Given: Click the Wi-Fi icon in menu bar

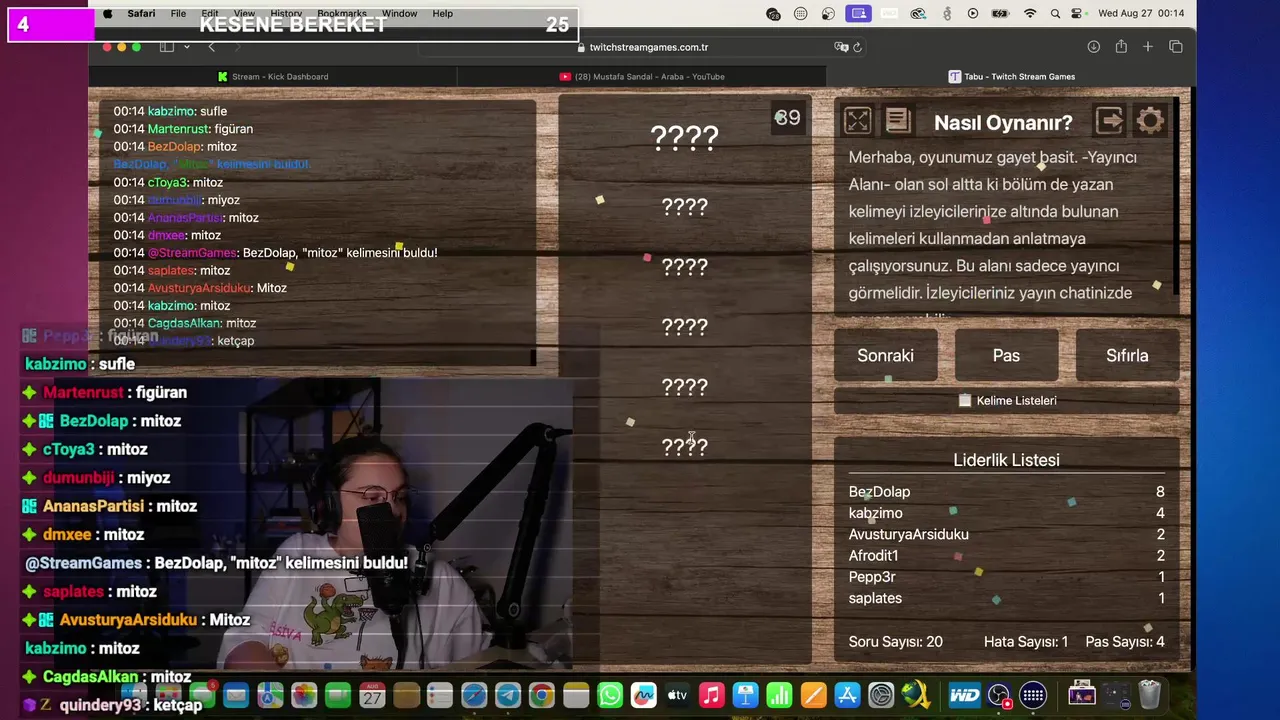Looking at the screenshot, I should click(1030, 14).
